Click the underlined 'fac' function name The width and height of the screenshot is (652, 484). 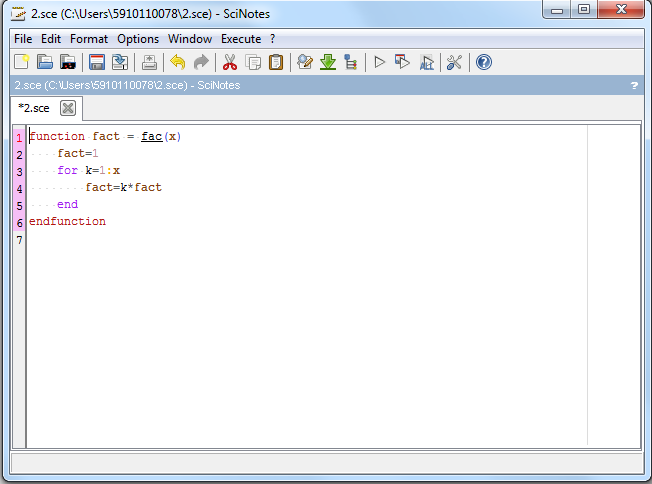coord(151,136)
